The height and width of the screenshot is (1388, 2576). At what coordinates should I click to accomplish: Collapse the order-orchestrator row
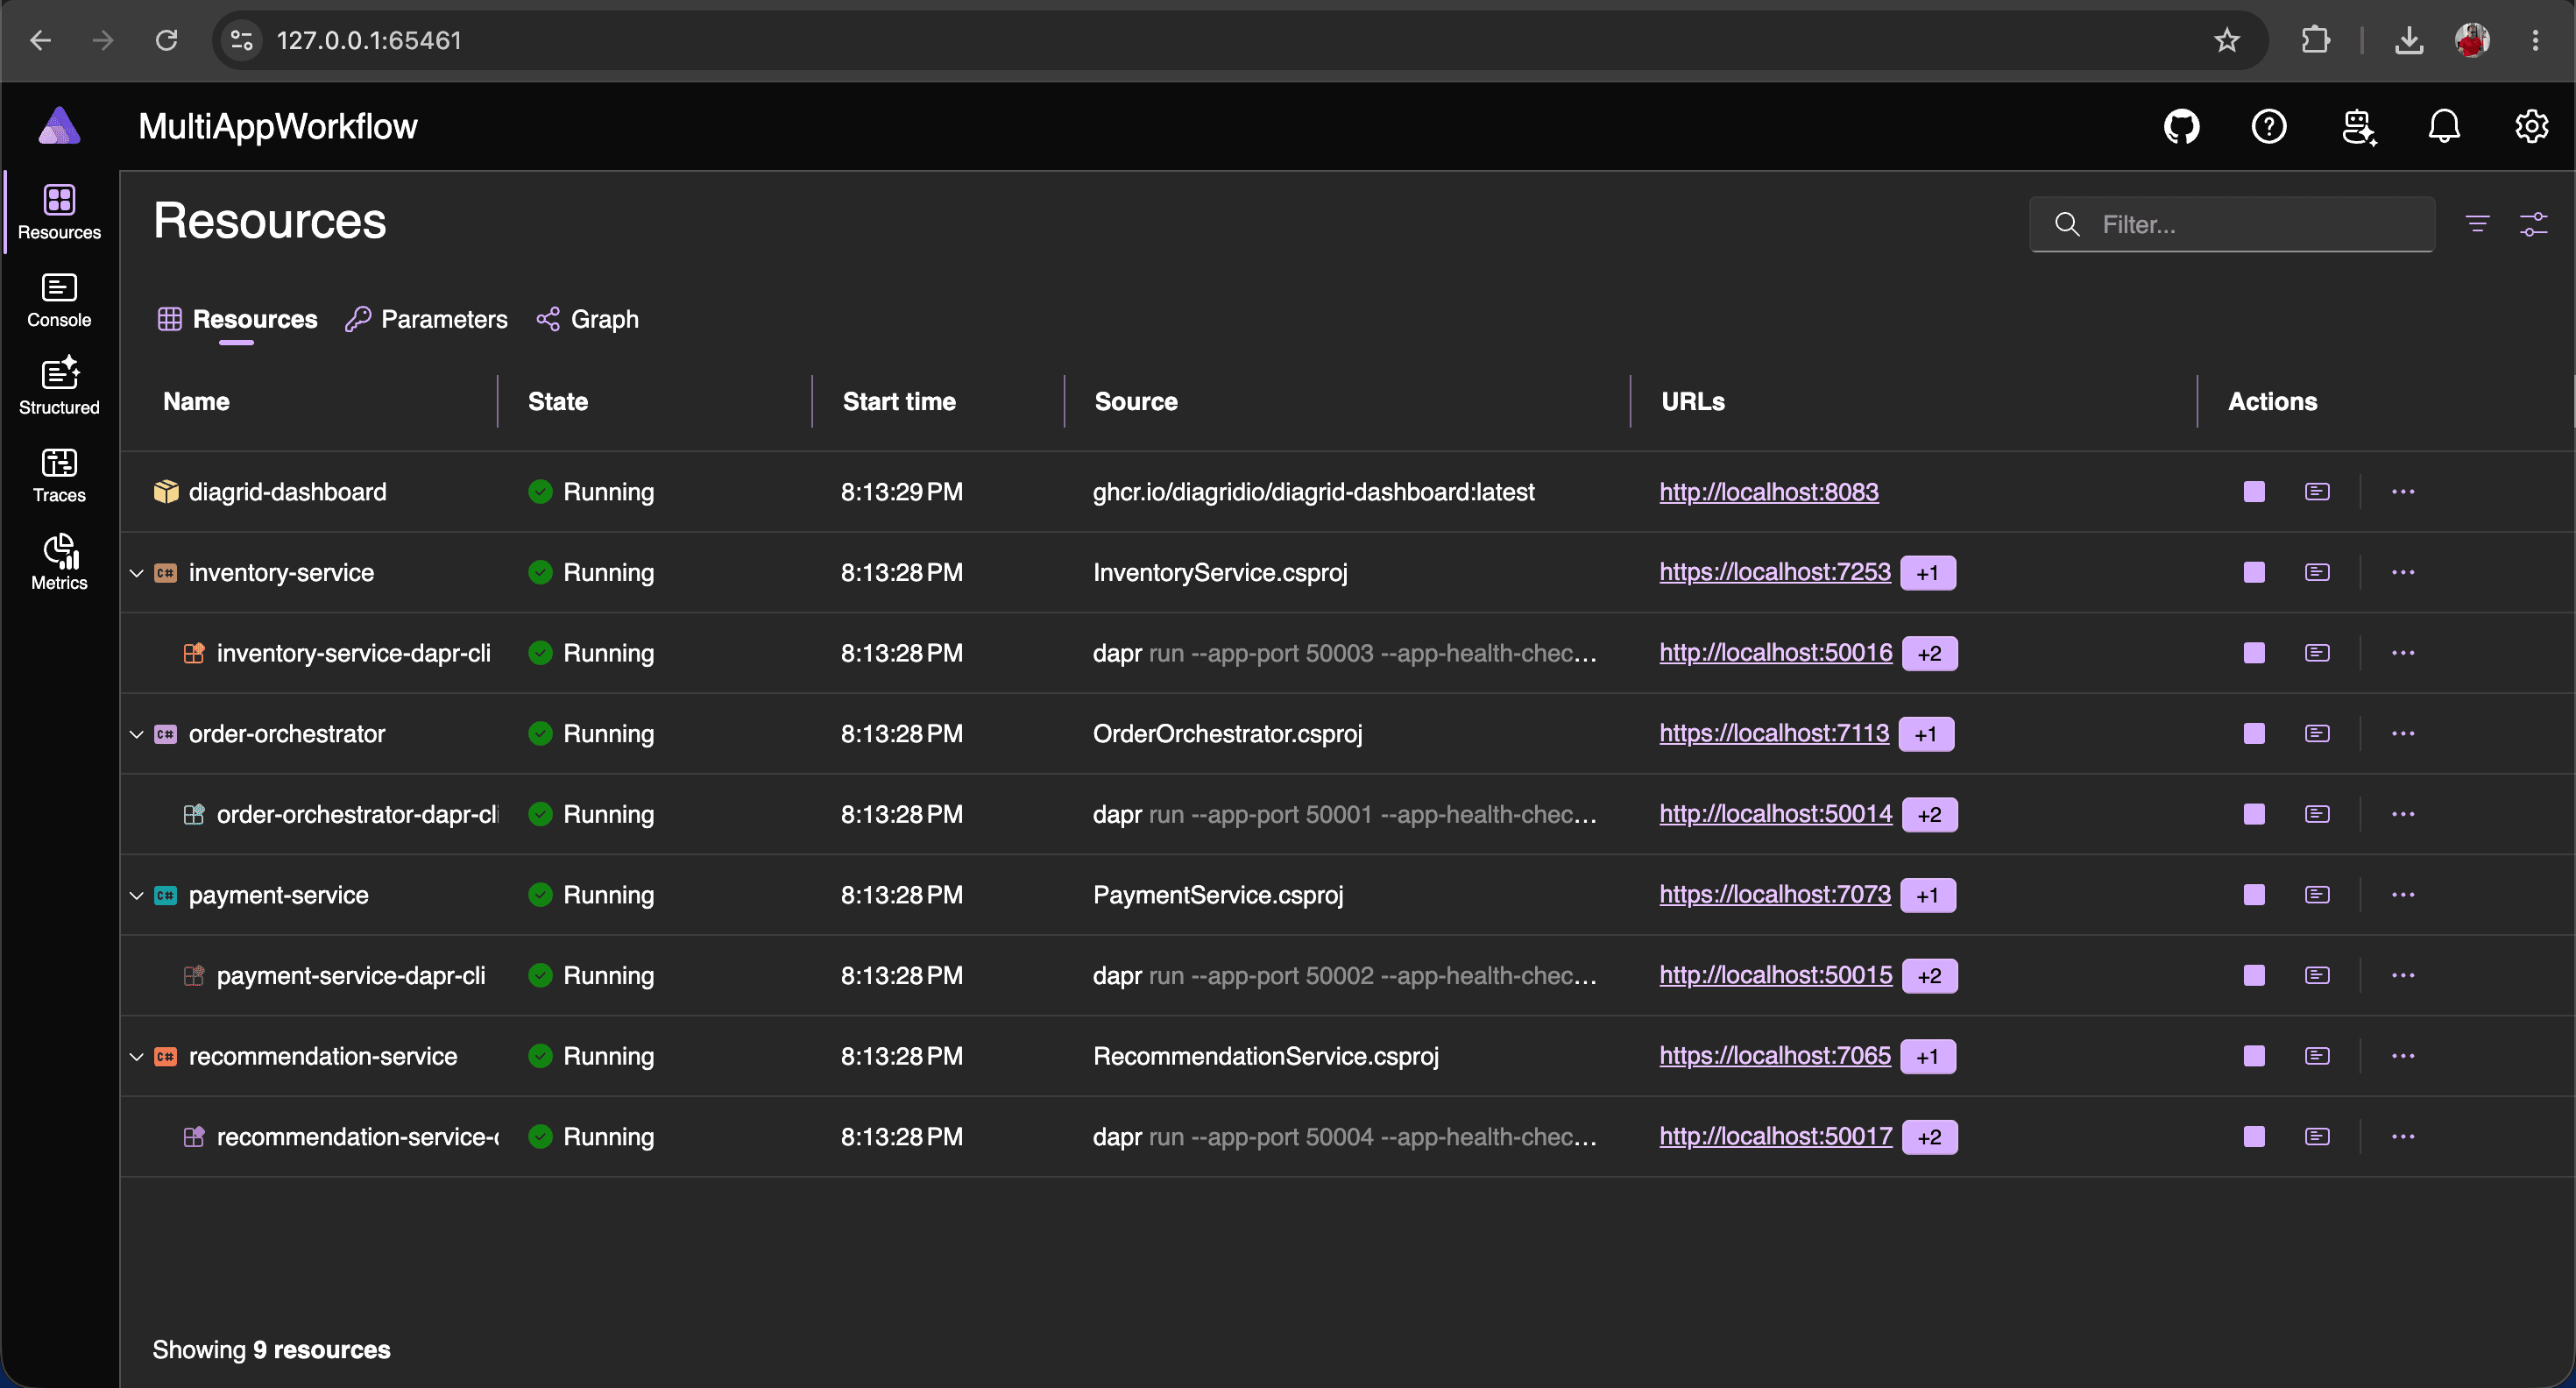137,734
